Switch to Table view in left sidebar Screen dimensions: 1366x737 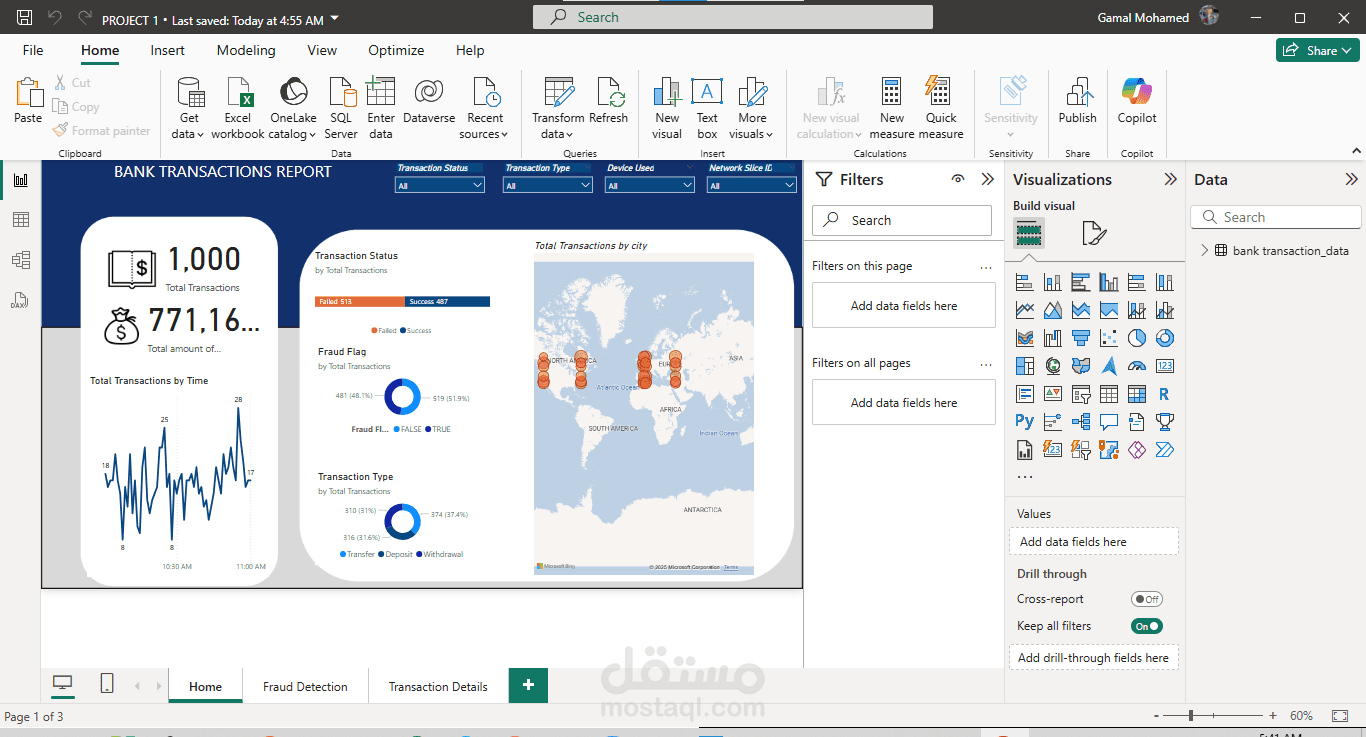[20, 220]
